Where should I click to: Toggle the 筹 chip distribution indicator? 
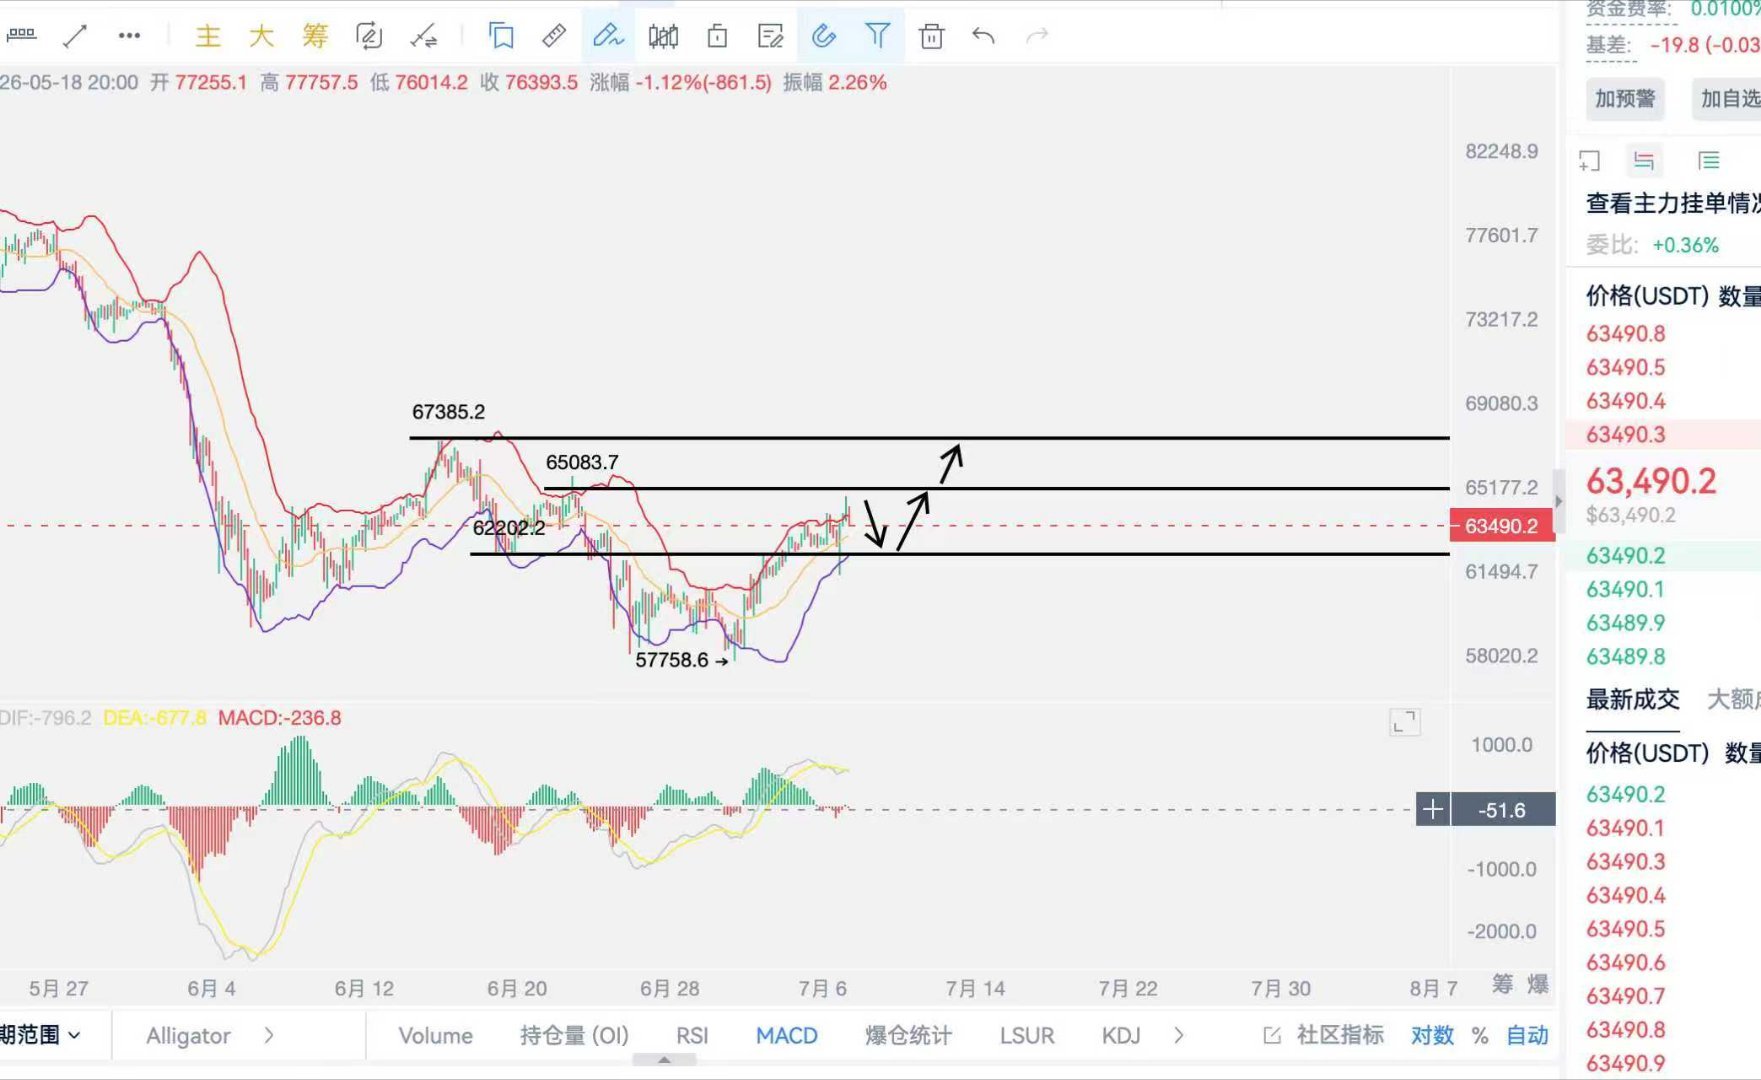[x=315, y=36]
